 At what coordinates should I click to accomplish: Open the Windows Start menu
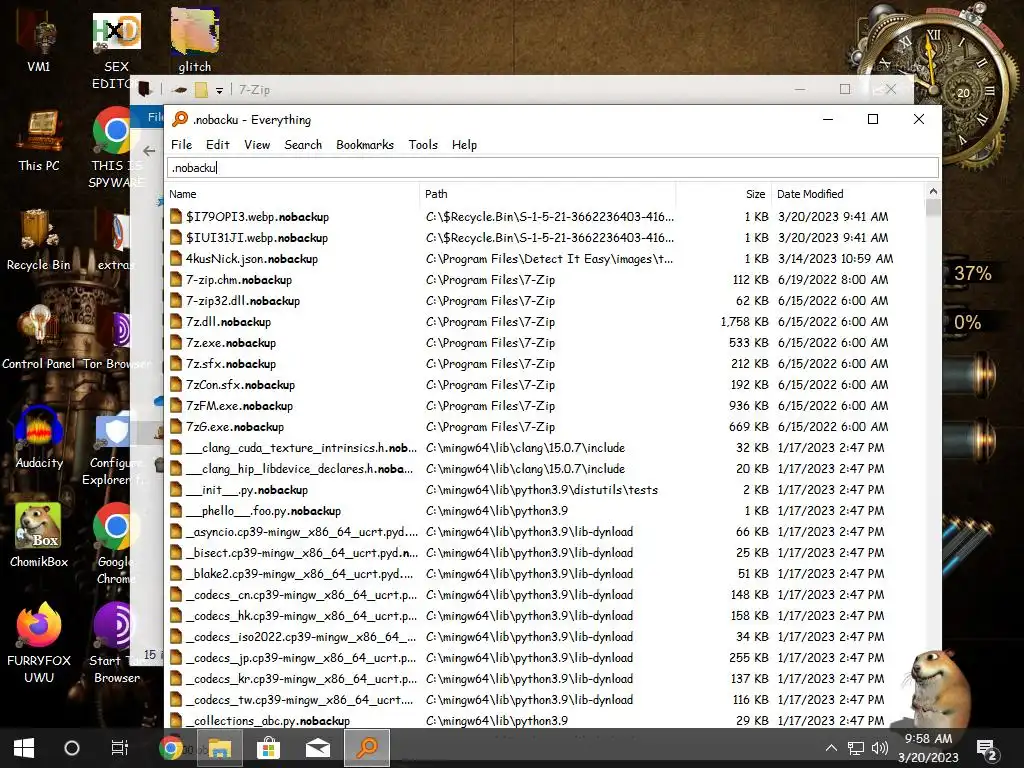24,748
